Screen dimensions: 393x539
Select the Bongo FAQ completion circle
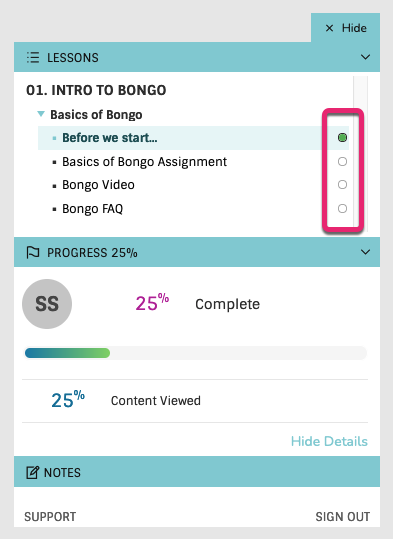tap(342, 208)
